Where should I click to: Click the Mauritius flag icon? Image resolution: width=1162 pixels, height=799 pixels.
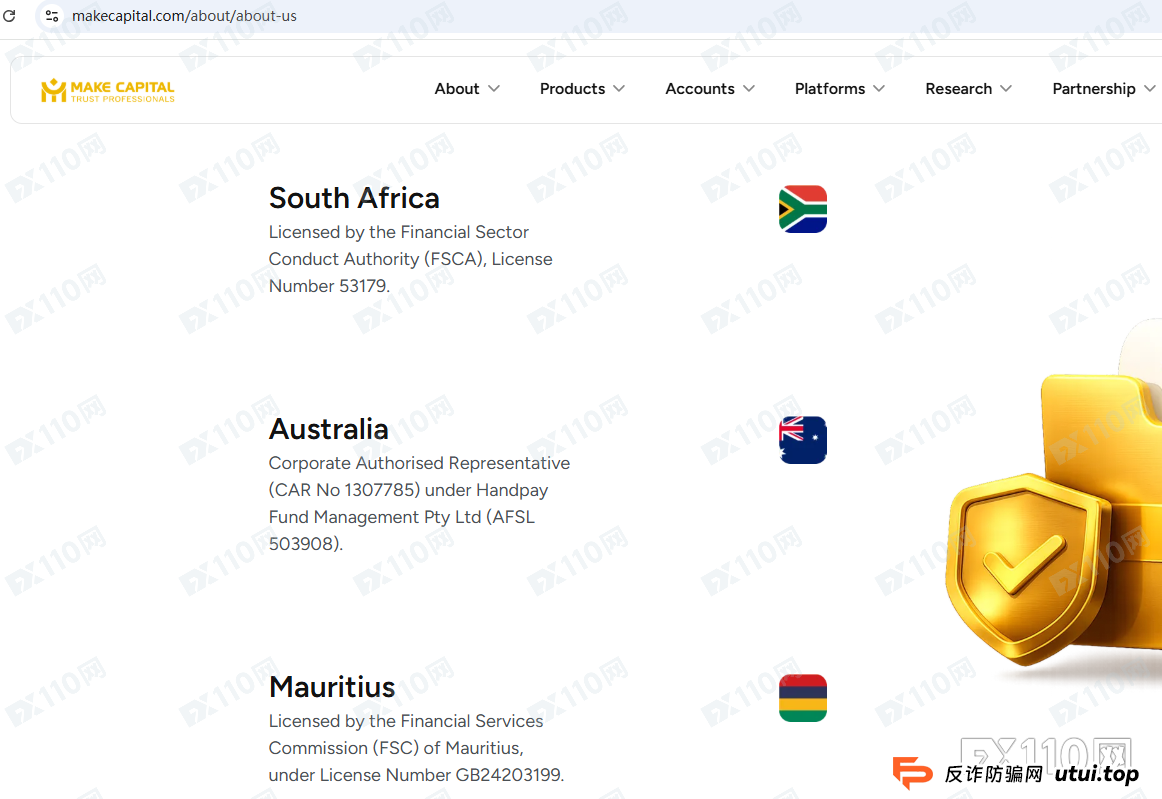click(803, 698)
